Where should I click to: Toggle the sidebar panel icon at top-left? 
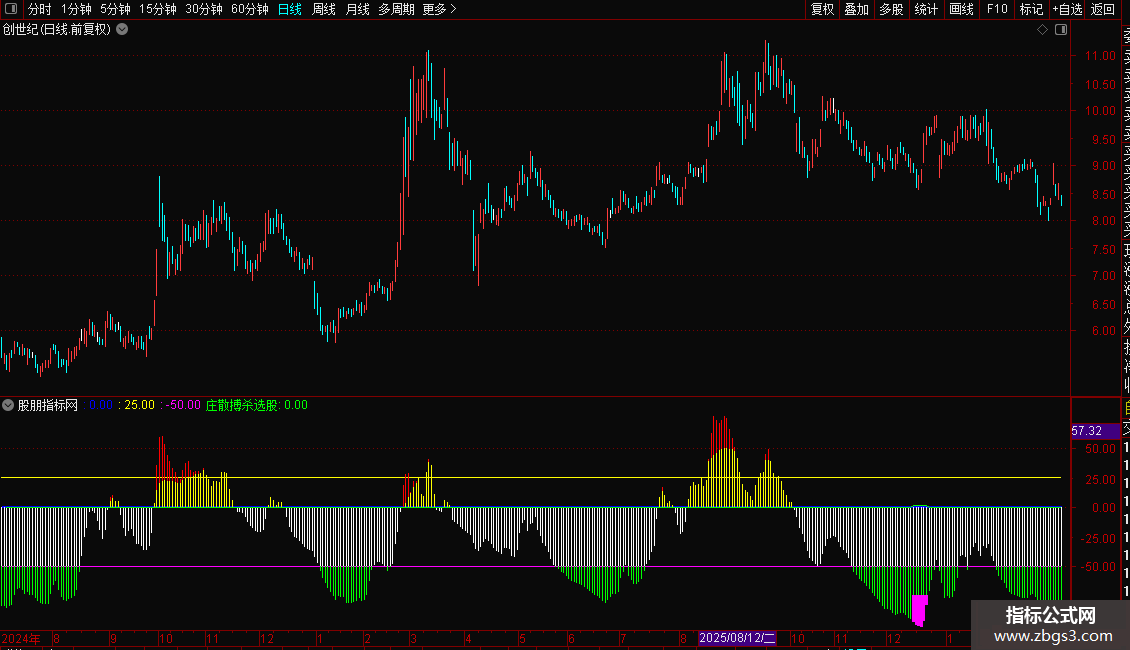point(11,9)
